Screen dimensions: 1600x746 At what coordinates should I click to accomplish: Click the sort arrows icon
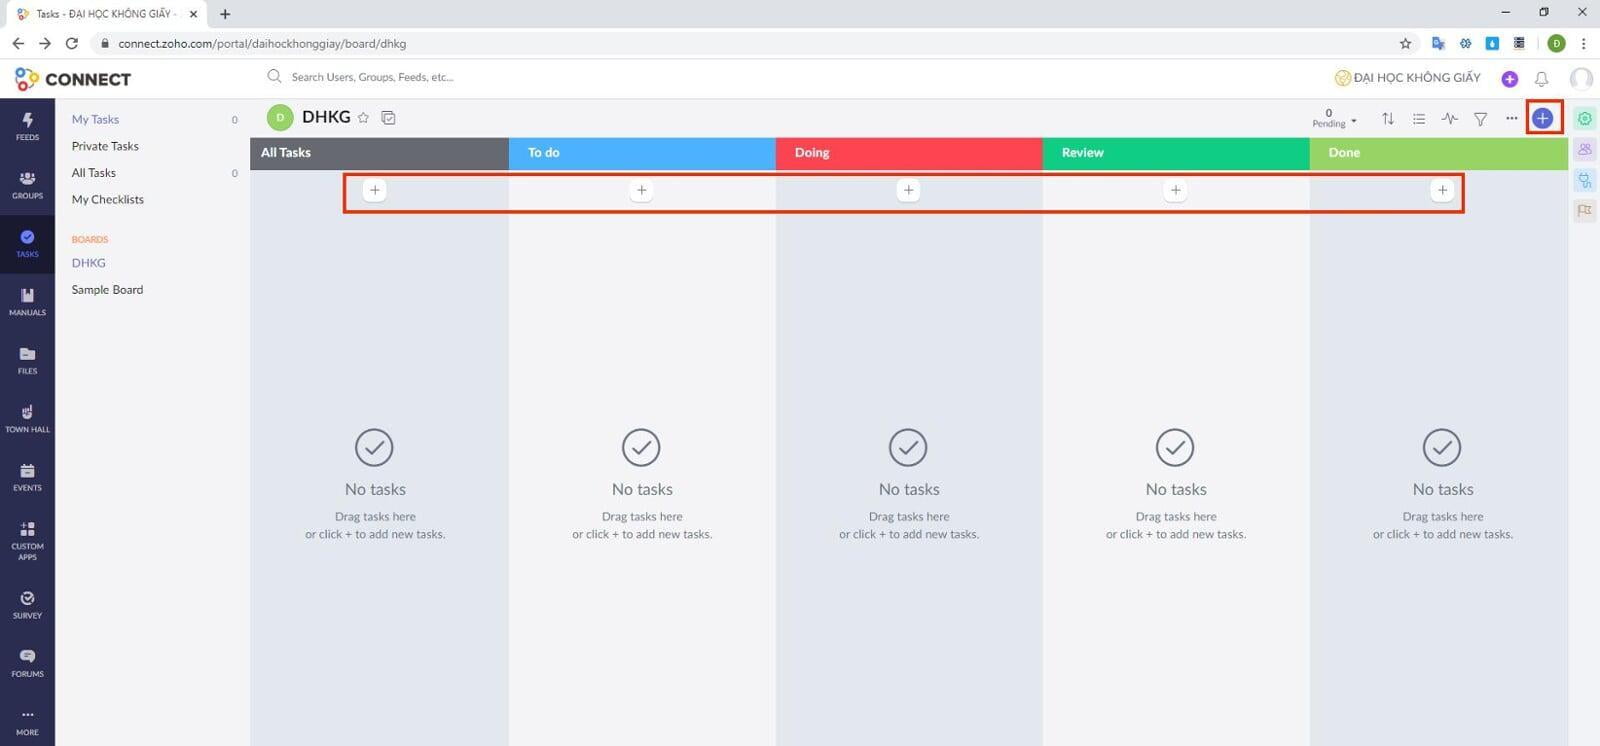1388,119
